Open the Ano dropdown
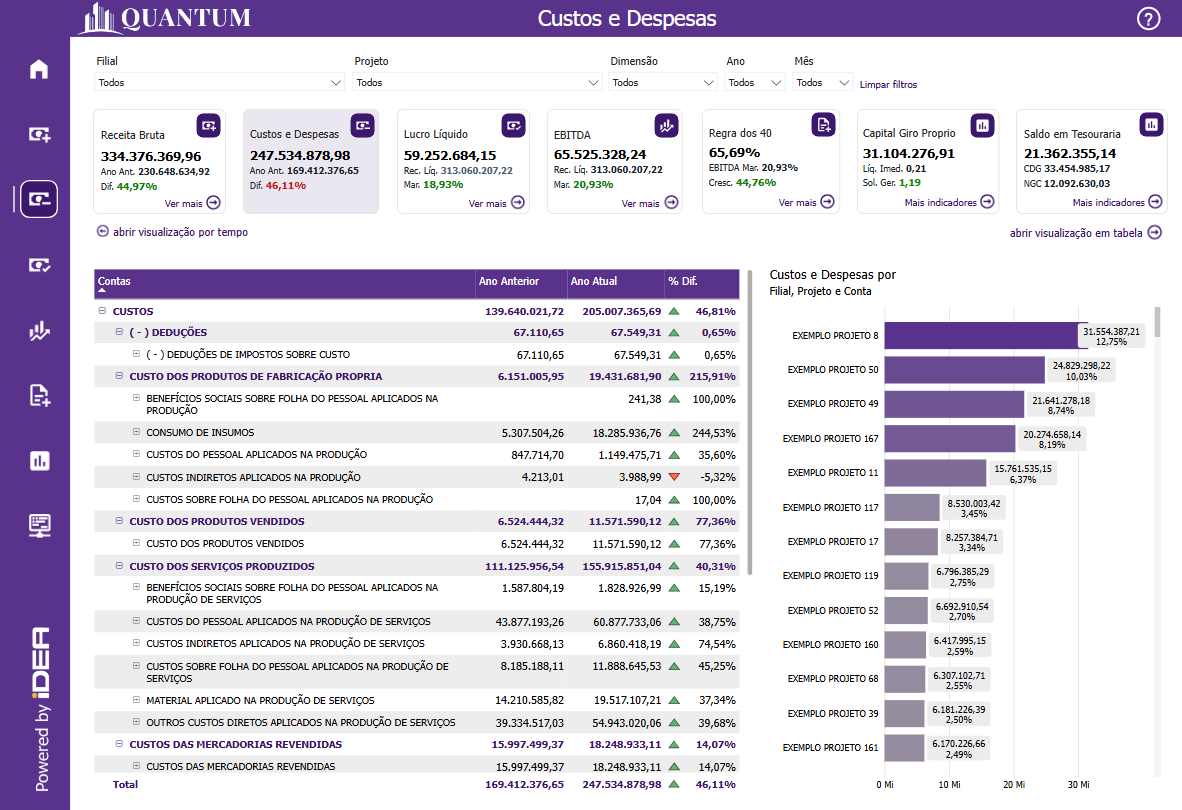 [x=755, y=83]
